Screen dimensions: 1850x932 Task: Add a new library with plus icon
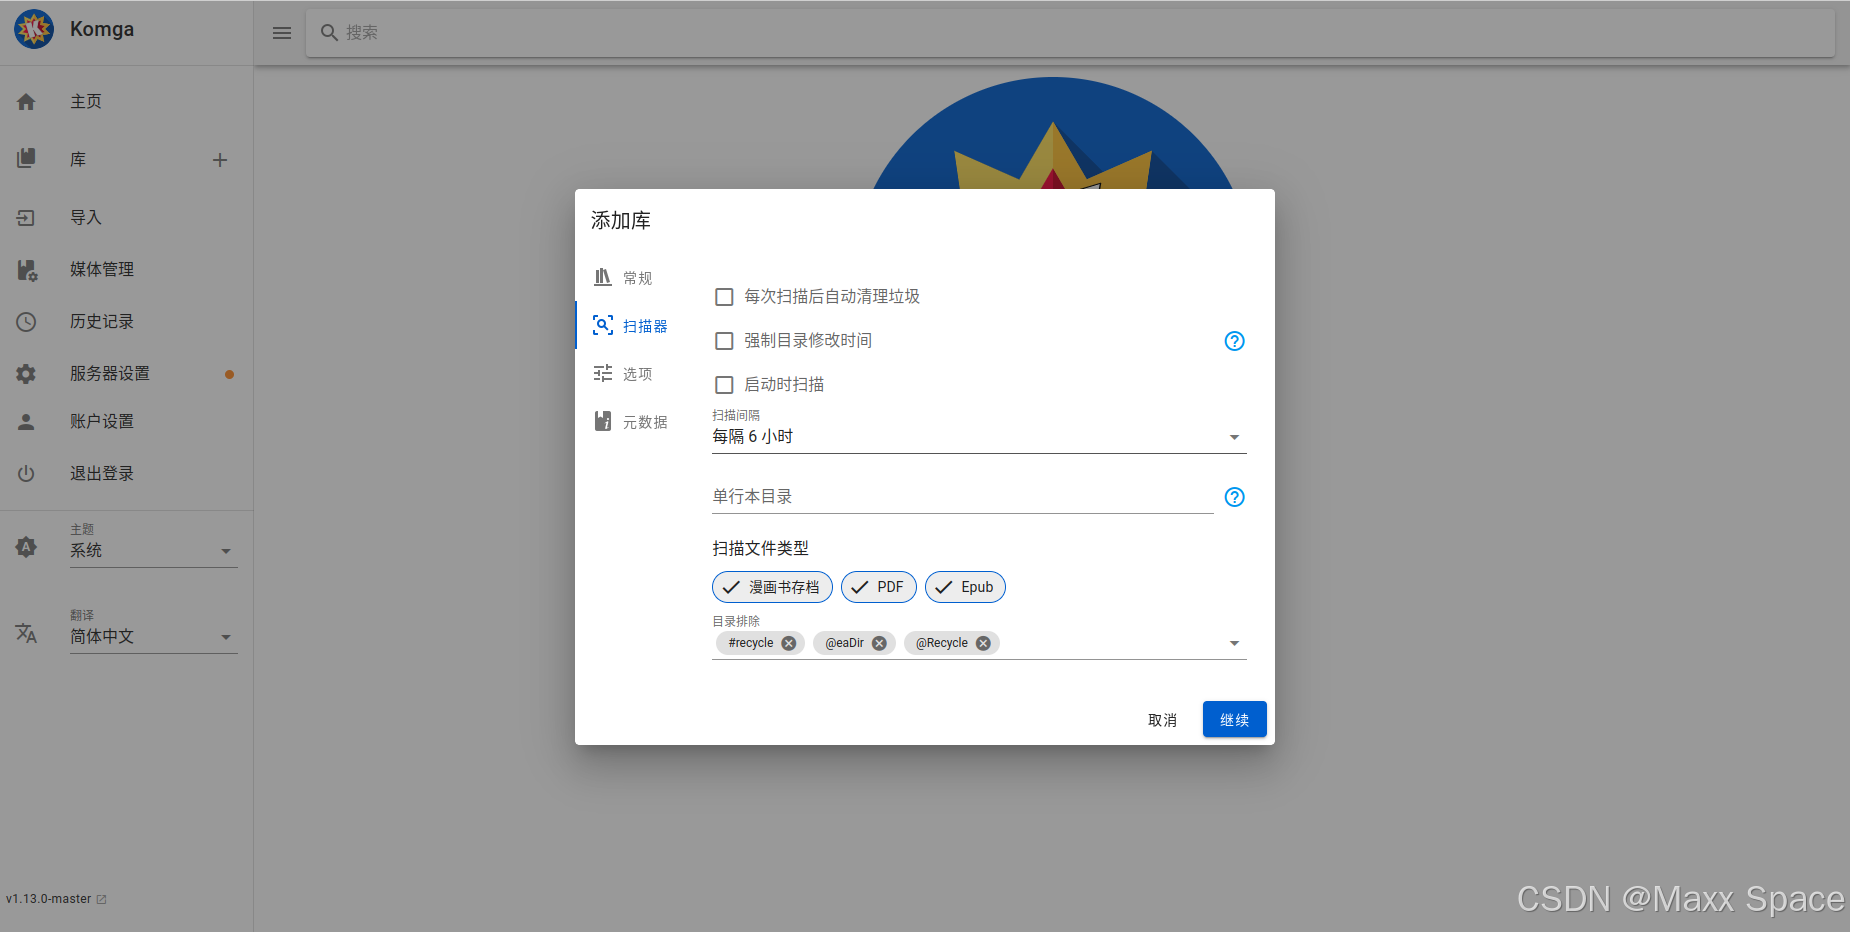pos(220,160)
